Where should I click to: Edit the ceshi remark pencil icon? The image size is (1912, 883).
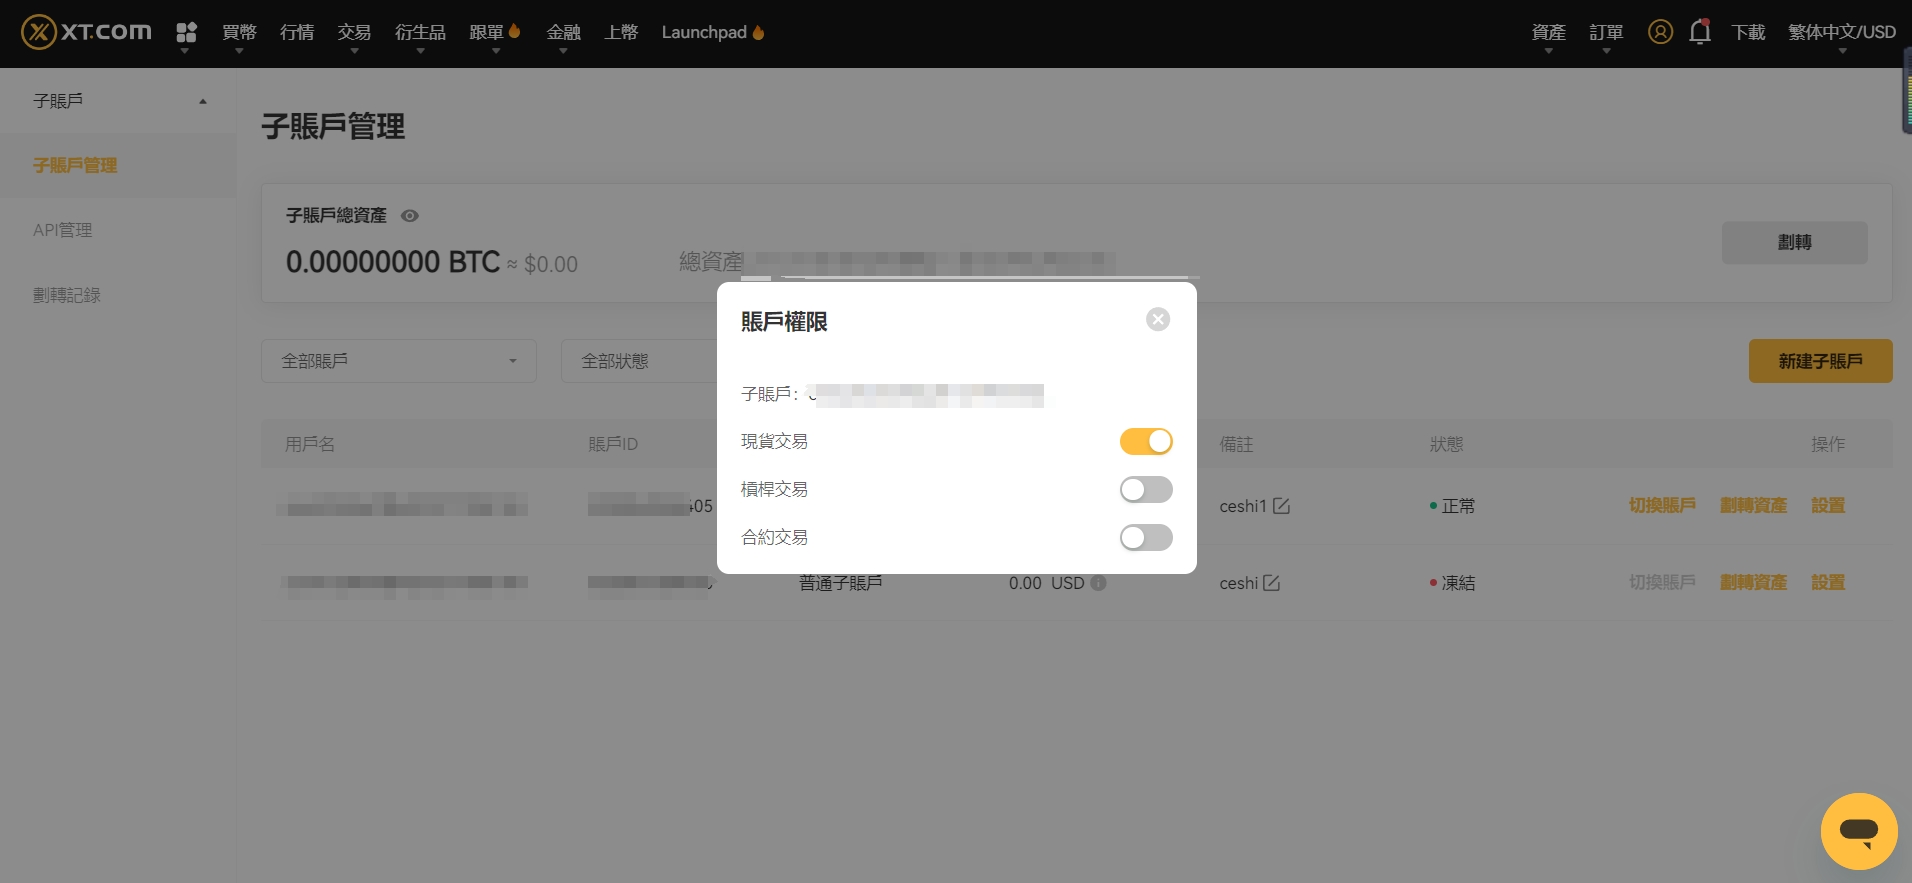(1272, 583)
